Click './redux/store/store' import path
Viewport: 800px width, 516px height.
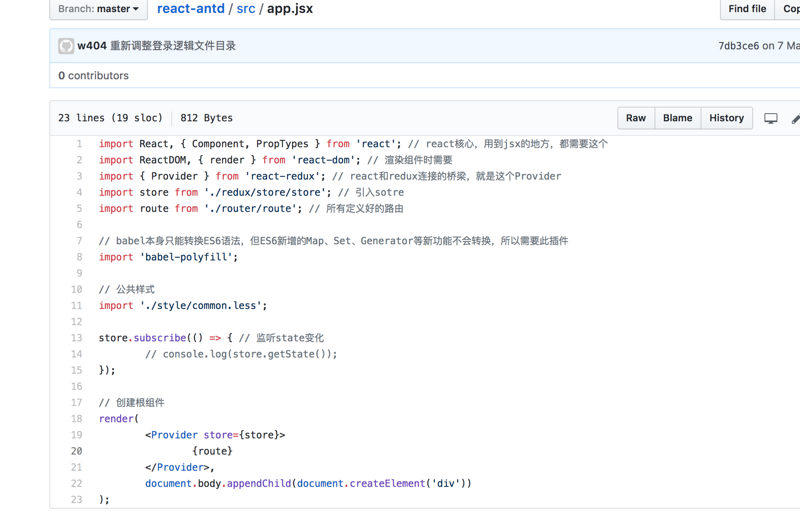pyautogui.click(x=265, y=192)
